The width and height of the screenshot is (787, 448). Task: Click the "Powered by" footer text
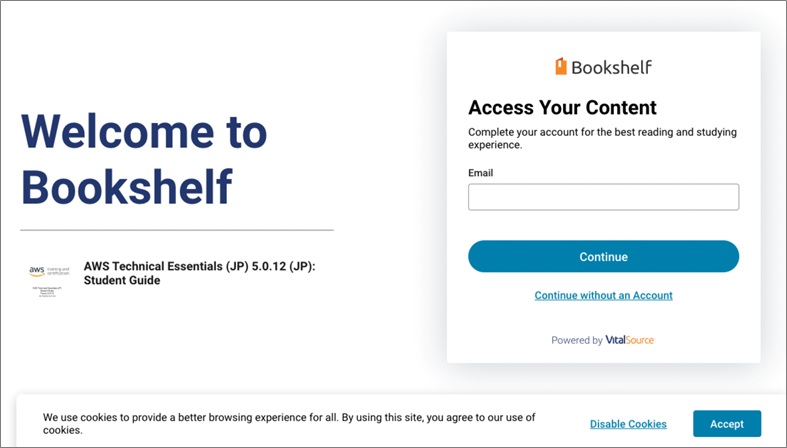click(577, 340)
